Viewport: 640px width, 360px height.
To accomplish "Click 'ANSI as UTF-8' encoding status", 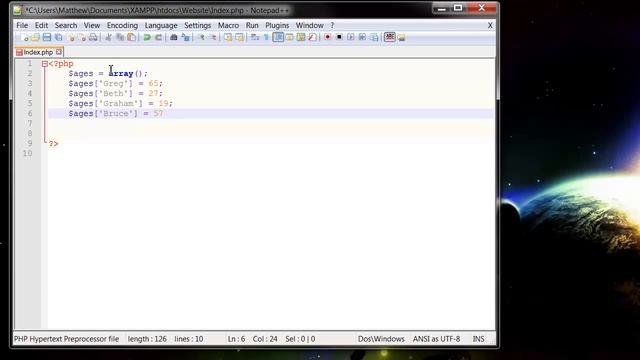I will tap(436, 339).
